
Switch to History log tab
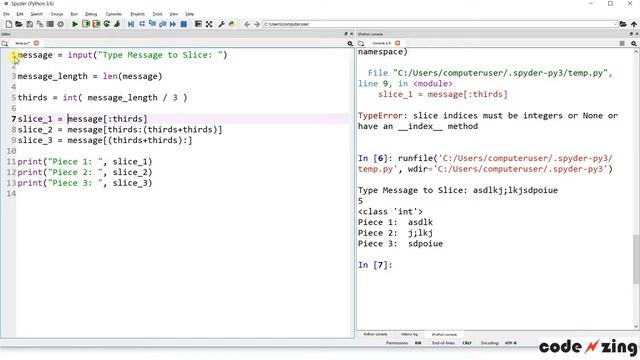tap(409, 334)
